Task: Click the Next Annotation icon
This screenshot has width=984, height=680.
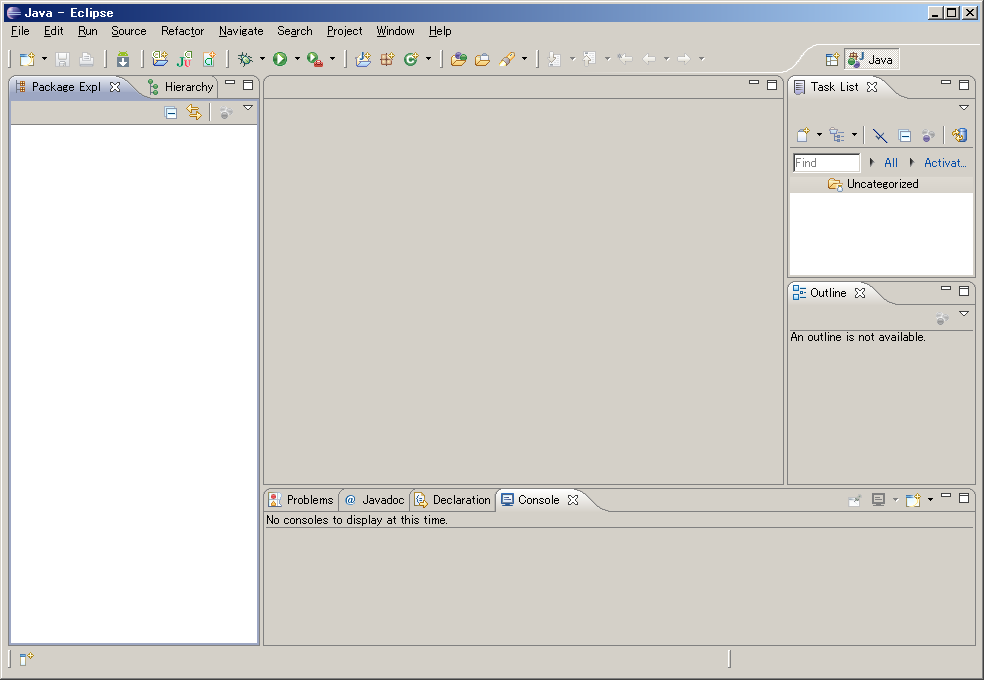Action: tap(554, 59)
